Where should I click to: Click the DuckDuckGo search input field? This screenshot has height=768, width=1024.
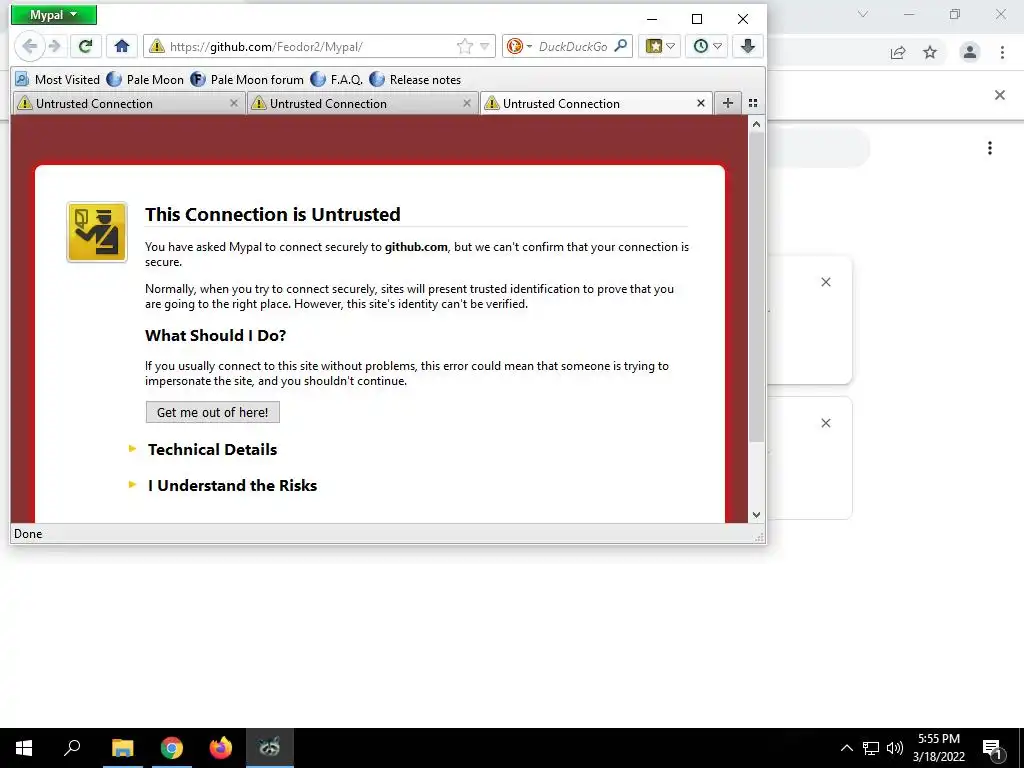point(573,46)
